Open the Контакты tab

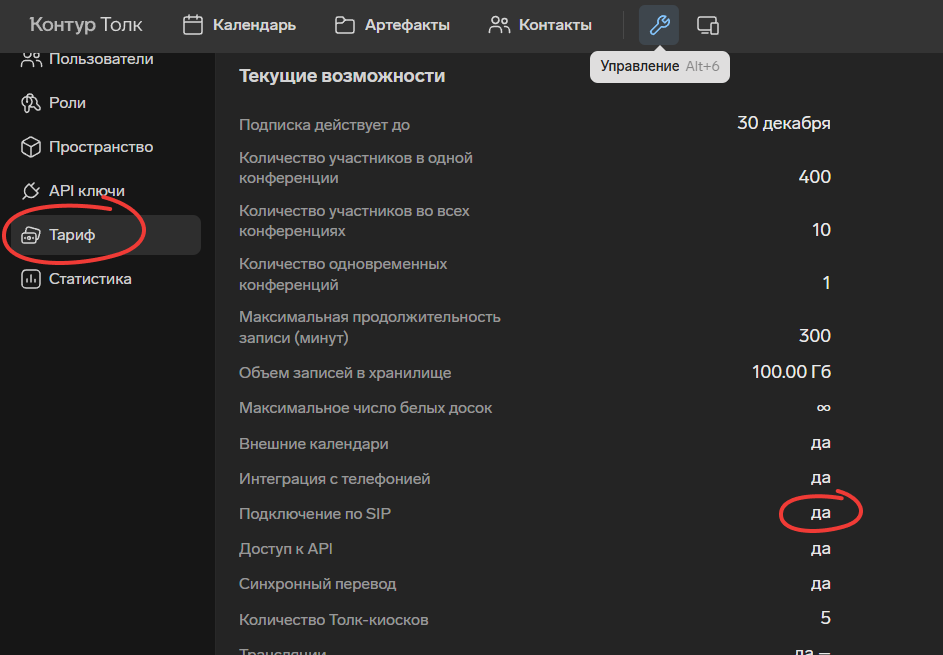(x=540, y=25)
